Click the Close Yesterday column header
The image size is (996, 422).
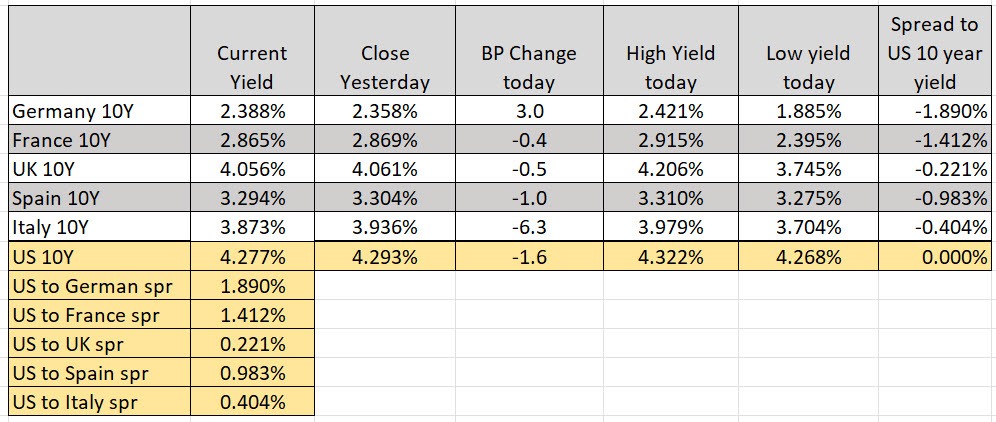click(x=384, y=67)
